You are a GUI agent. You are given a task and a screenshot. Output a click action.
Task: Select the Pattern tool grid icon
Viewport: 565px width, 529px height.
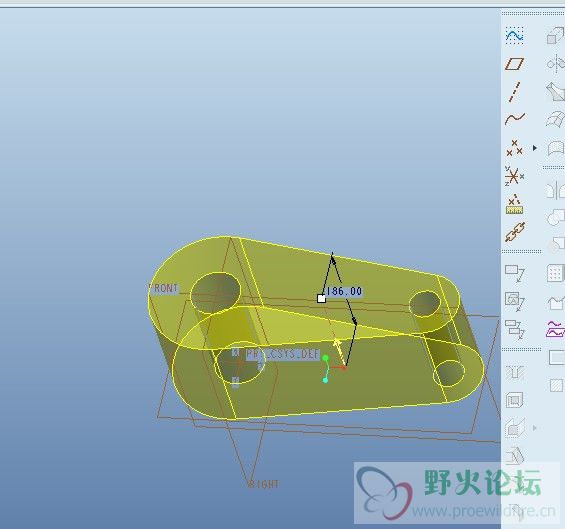pos(556,274)
